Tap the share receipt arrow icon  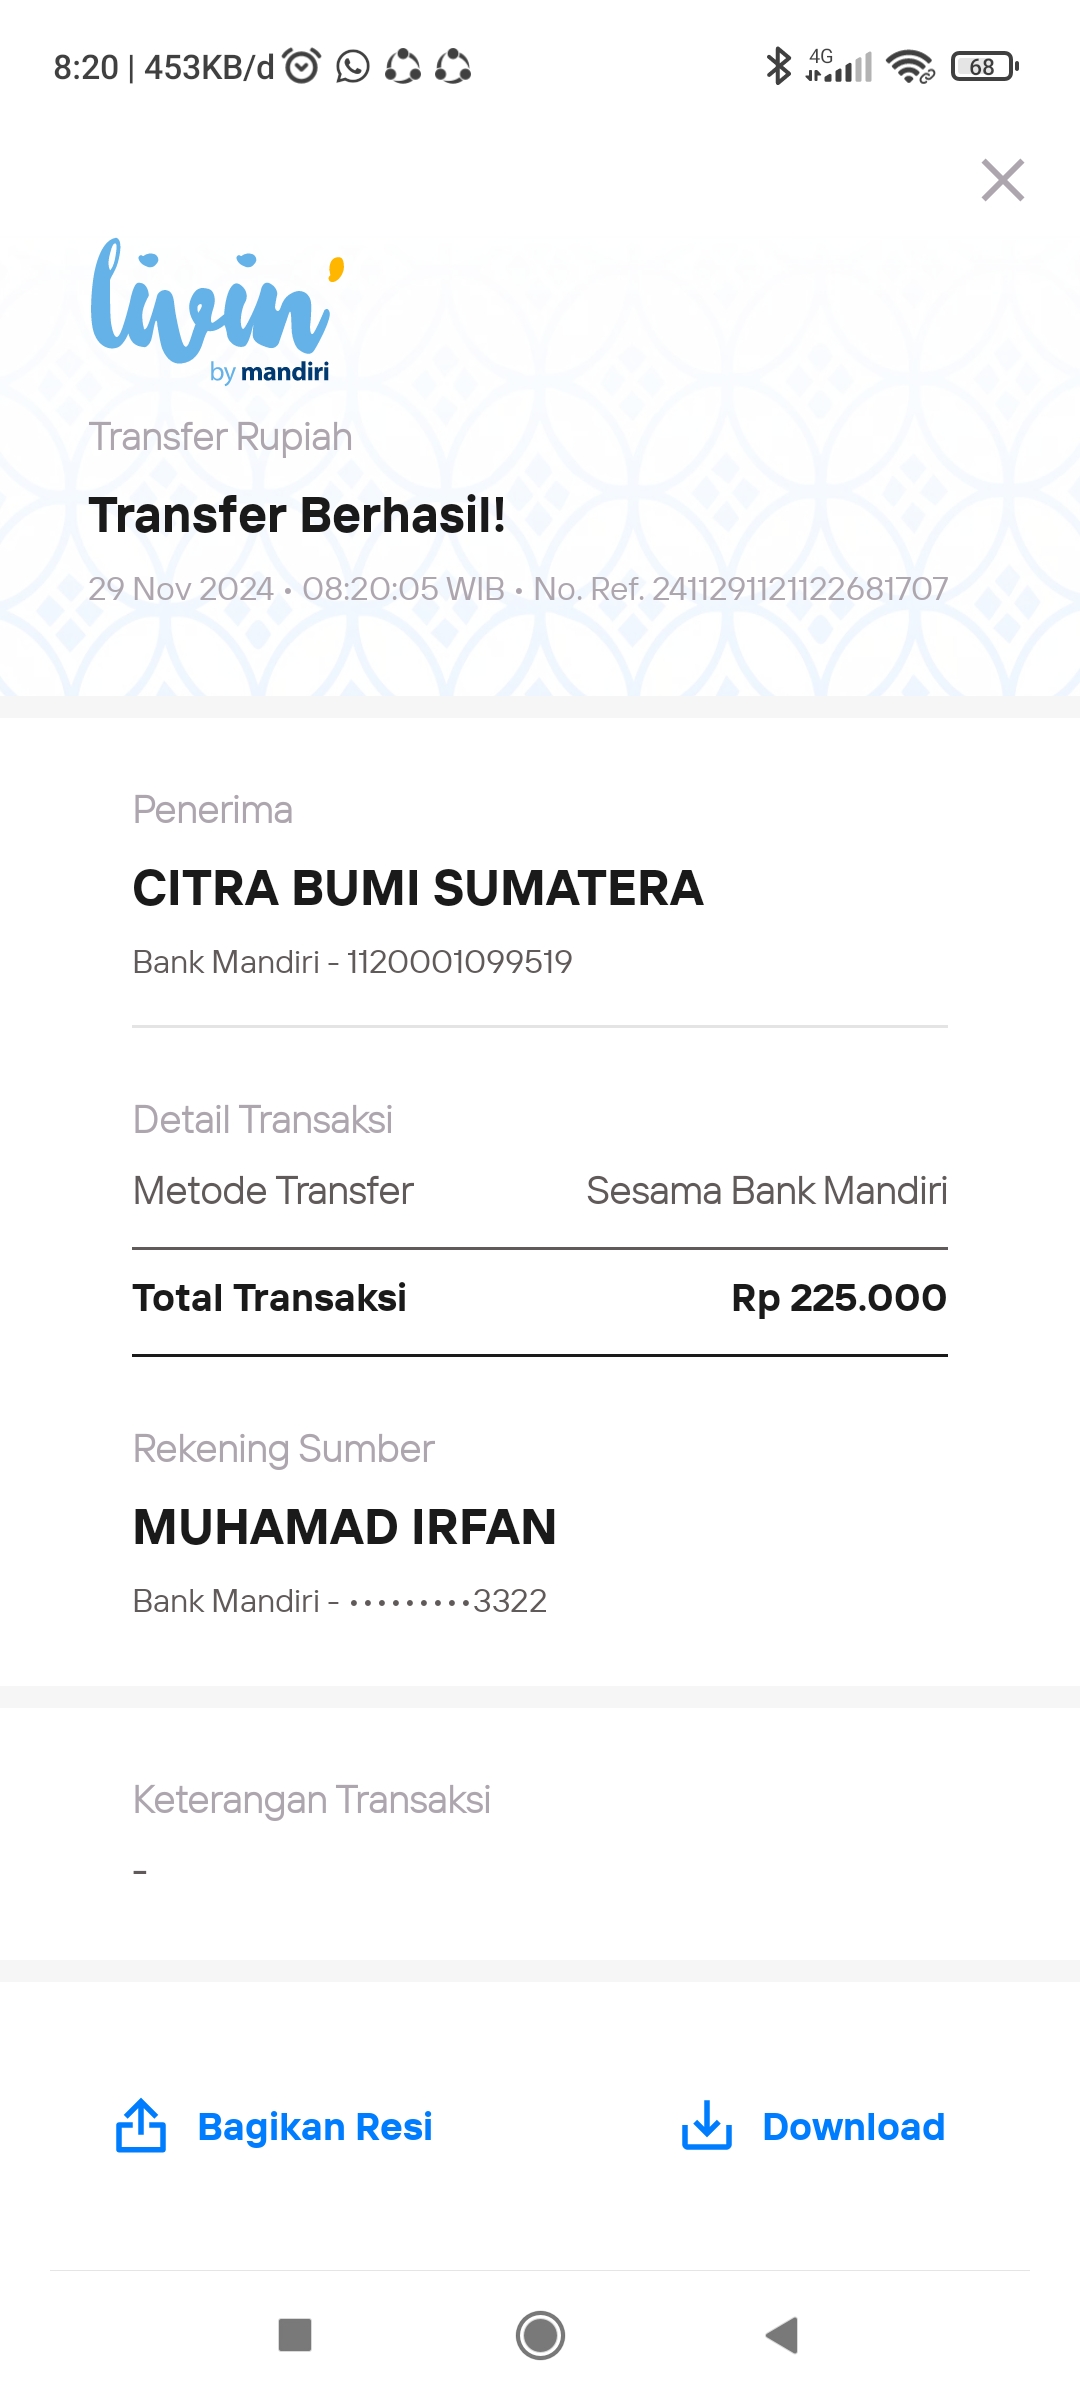tap(141, 2125)
